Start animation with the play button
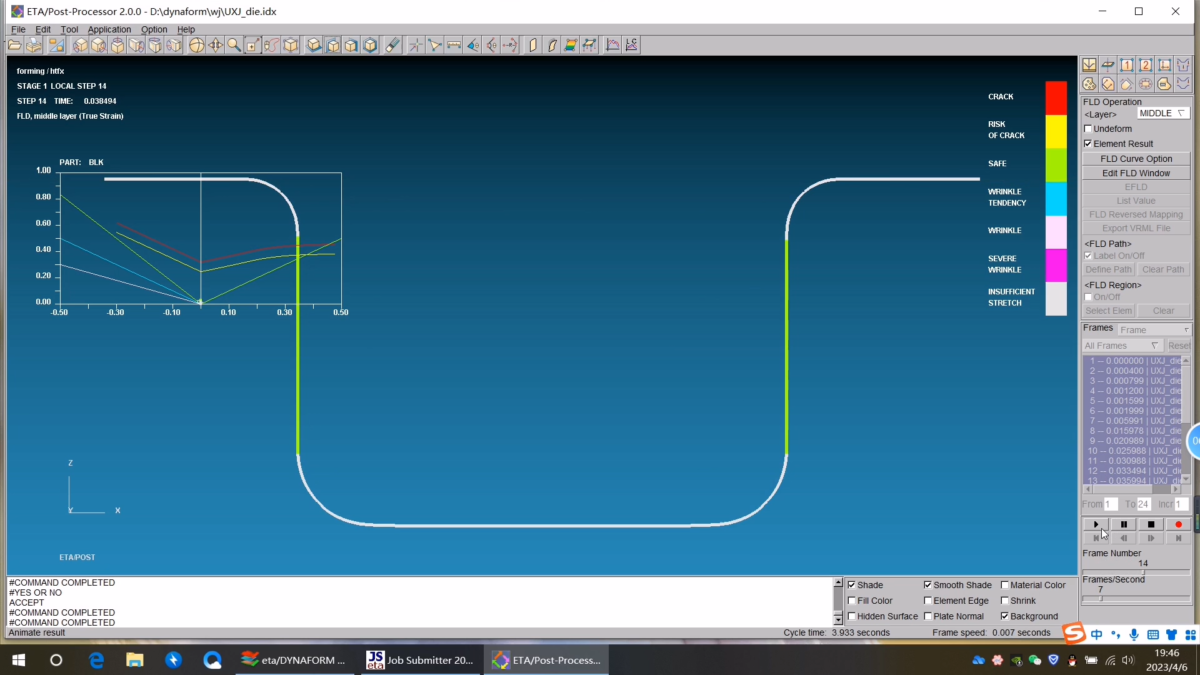1200x675 pixels. pos(1096,524)
